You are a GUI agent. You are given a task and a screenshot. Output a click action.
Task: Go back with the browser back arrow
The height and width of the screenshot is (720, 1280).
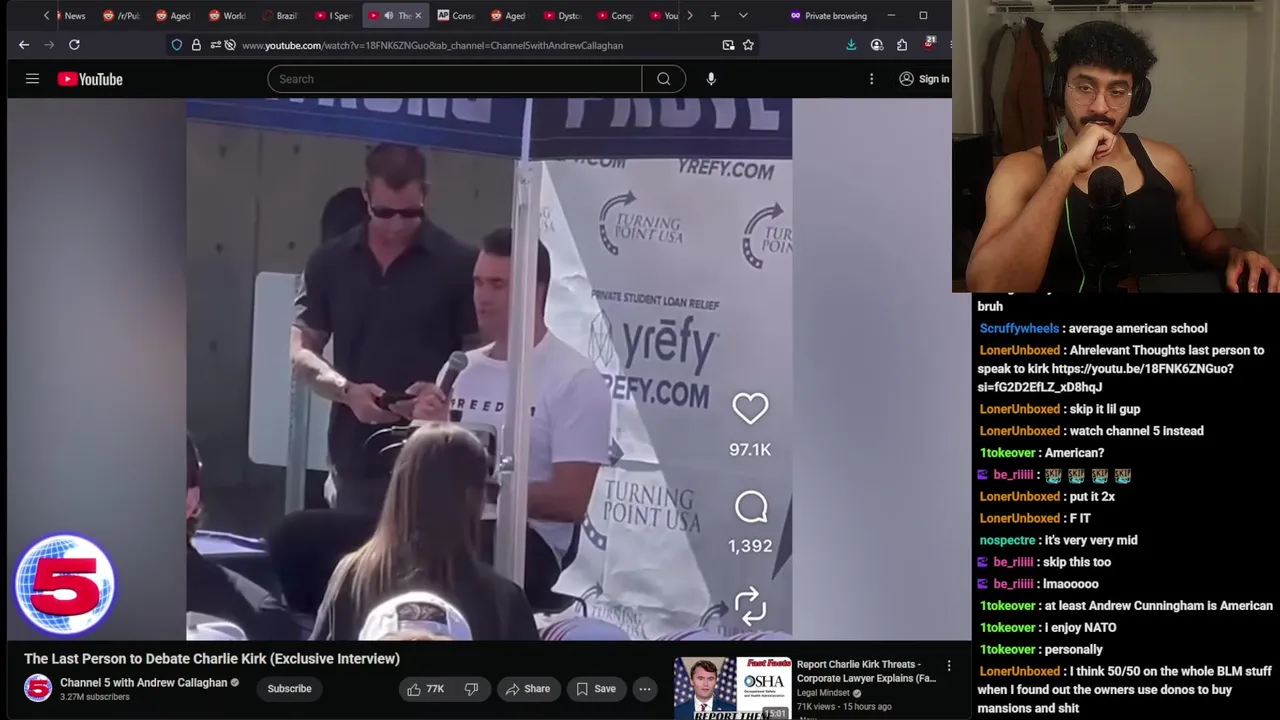[24, 45]
